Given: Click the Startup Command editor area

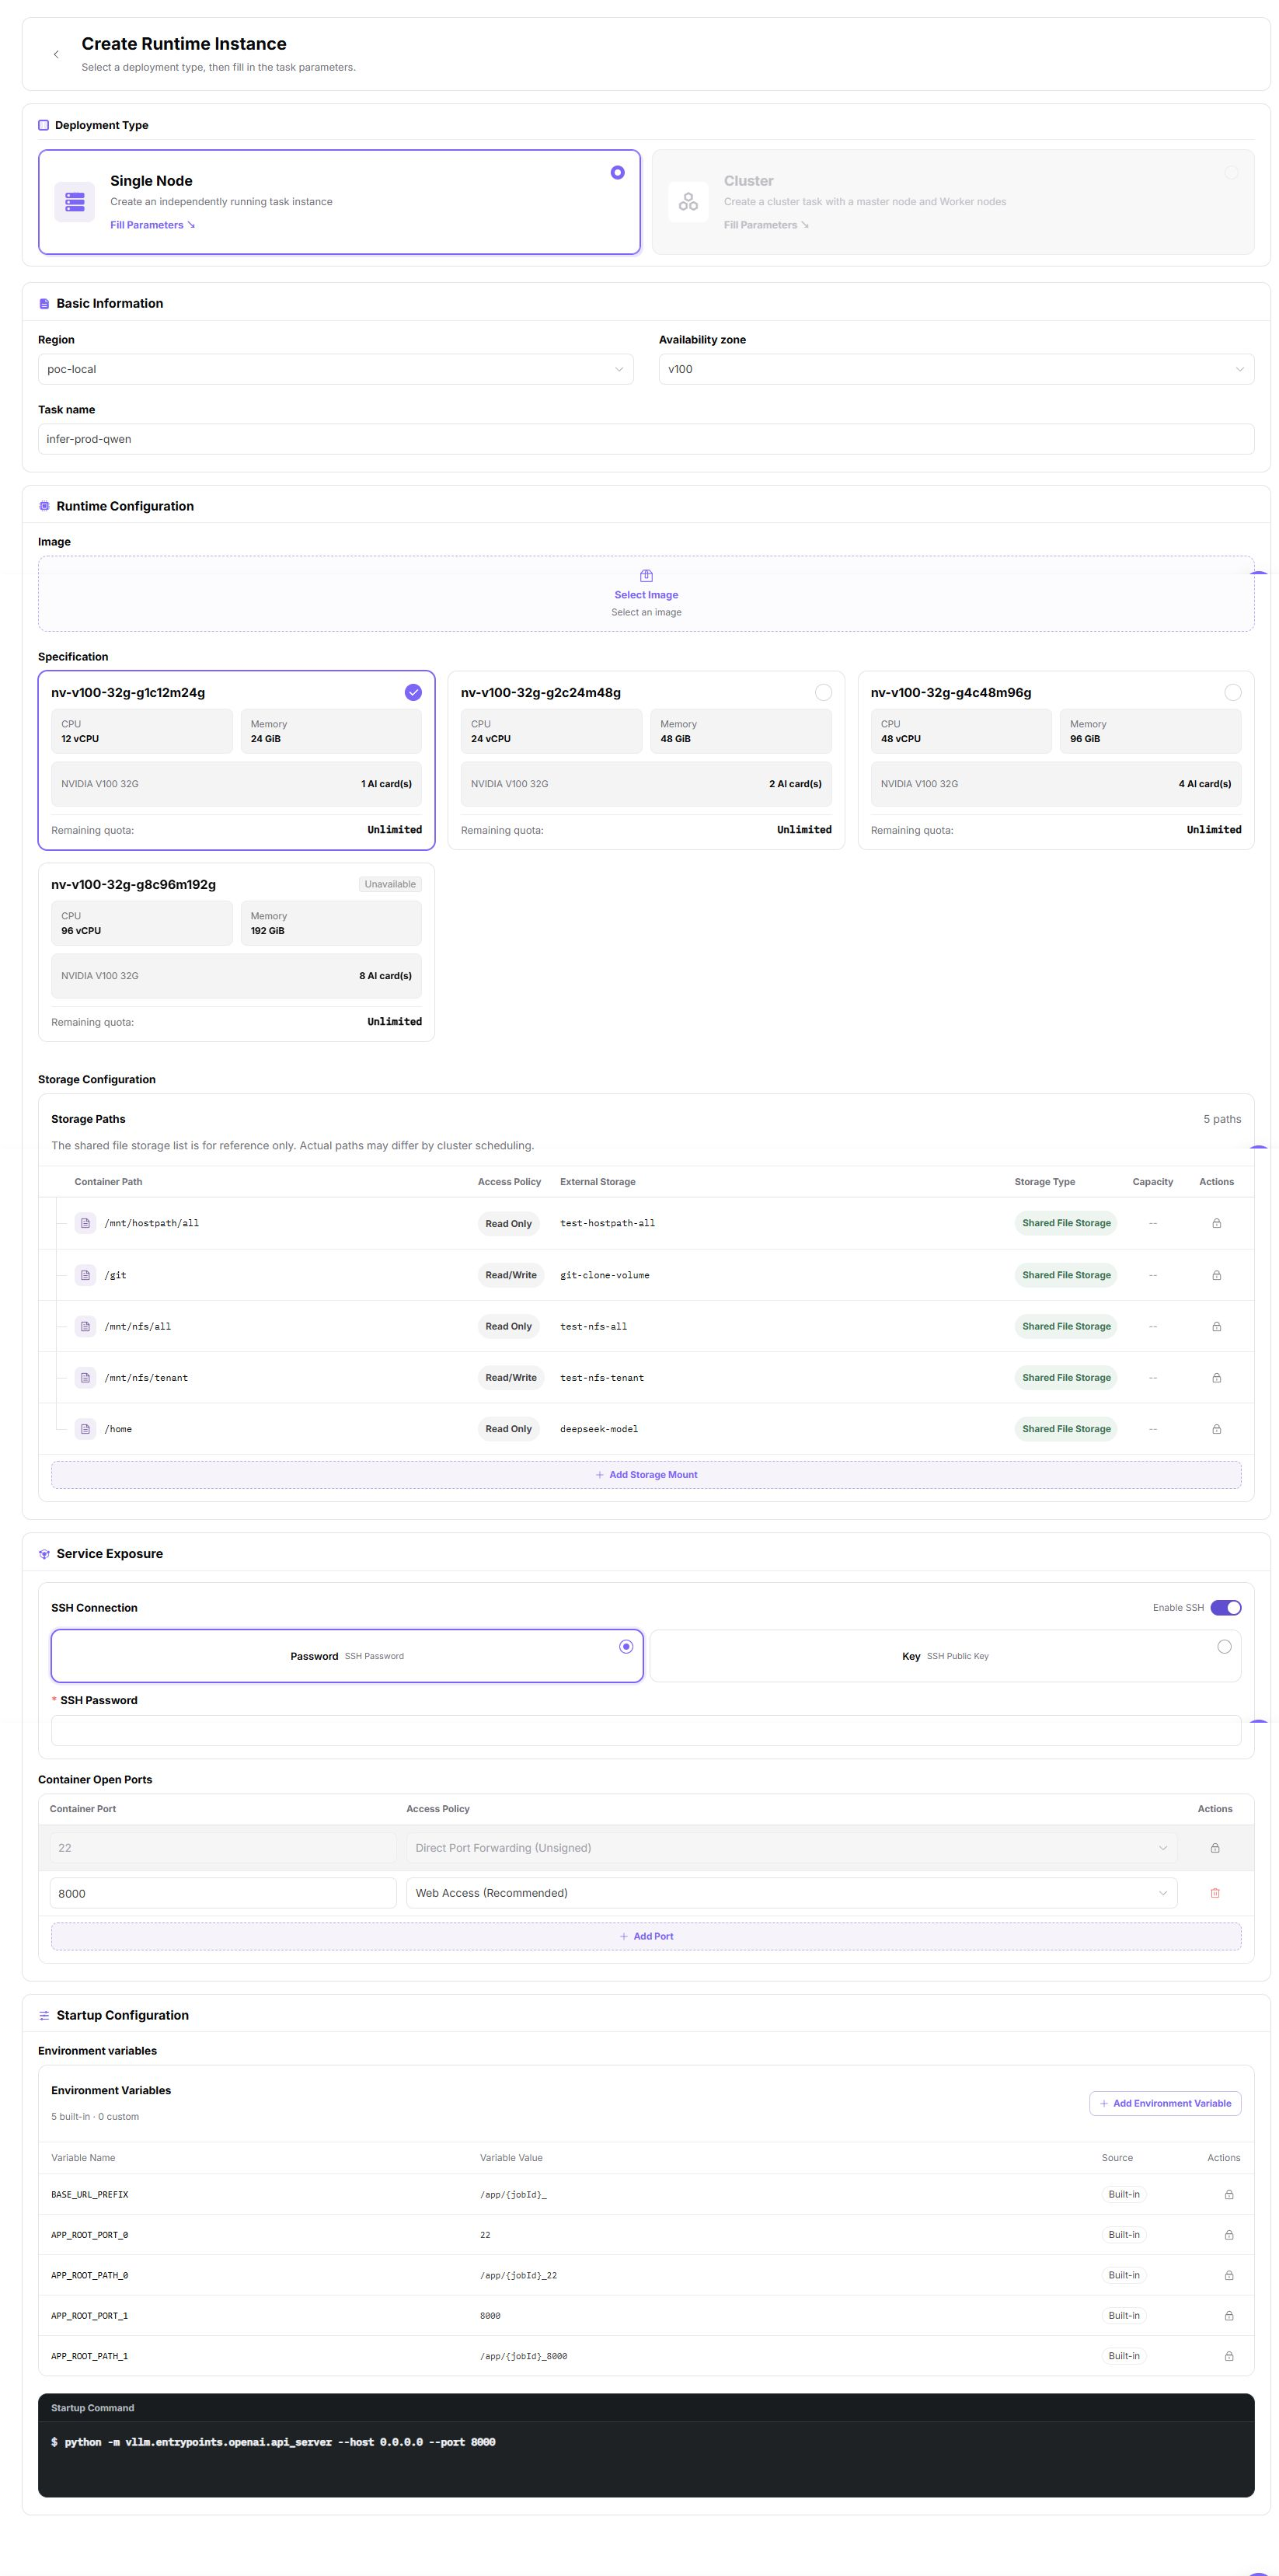Looking at the screenshot, I should (646, 2458).
